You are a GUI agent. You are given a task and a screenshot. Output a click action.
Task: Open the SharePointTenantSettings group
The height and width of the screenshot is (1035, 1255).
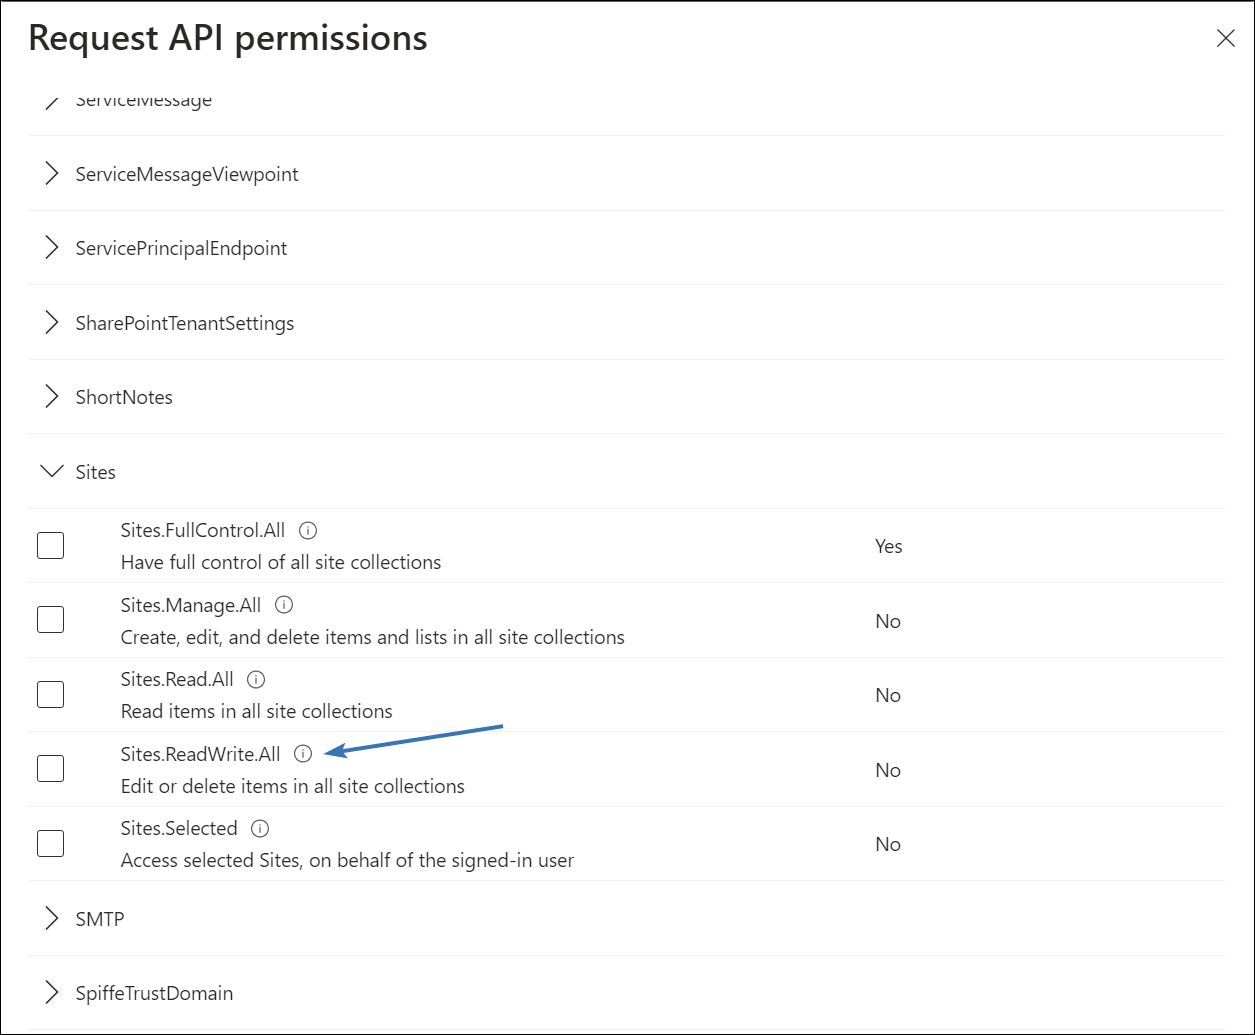tap(50, 323)
